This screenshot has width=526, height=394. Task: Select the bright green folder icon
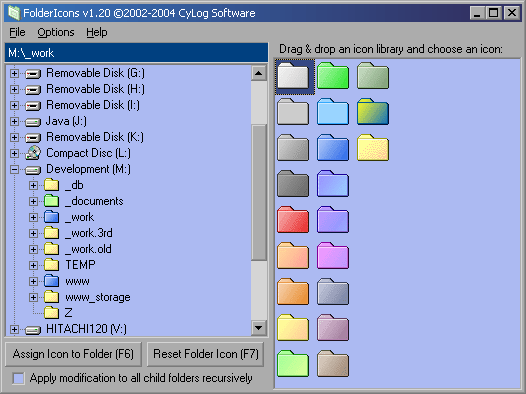333,76
